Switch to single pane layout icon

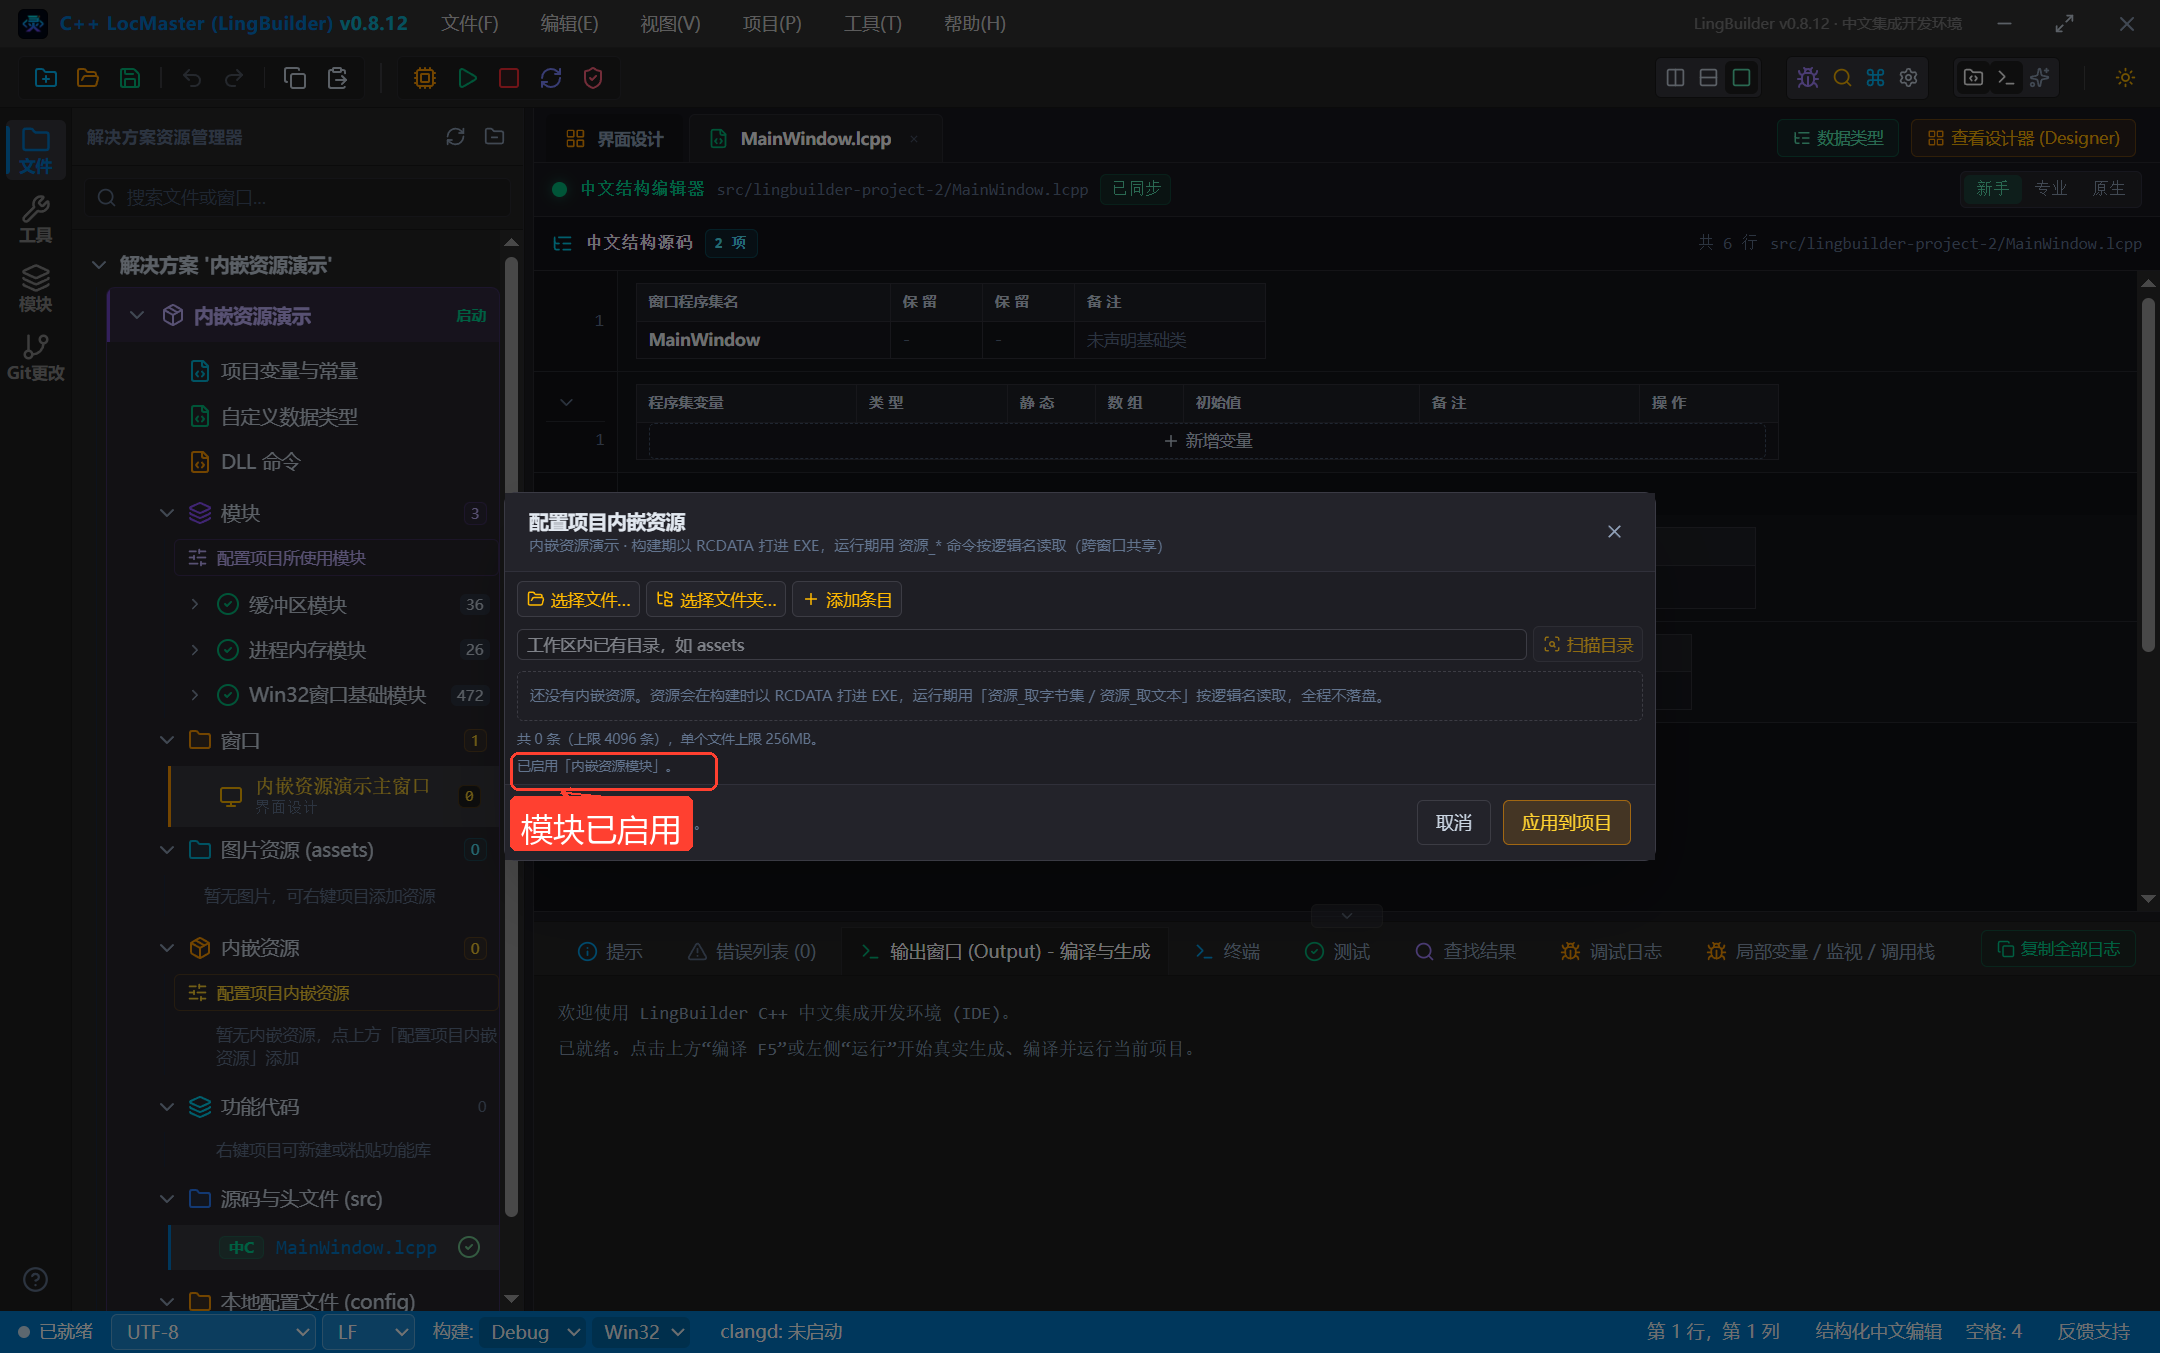pyautogui.click(x=1742, y=78)
